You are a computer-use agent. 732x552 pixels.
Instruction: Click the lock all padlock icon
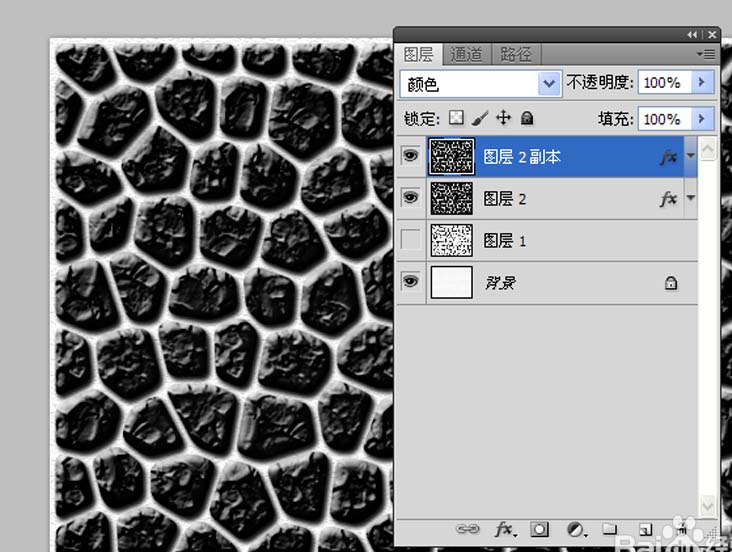point(527,118)
